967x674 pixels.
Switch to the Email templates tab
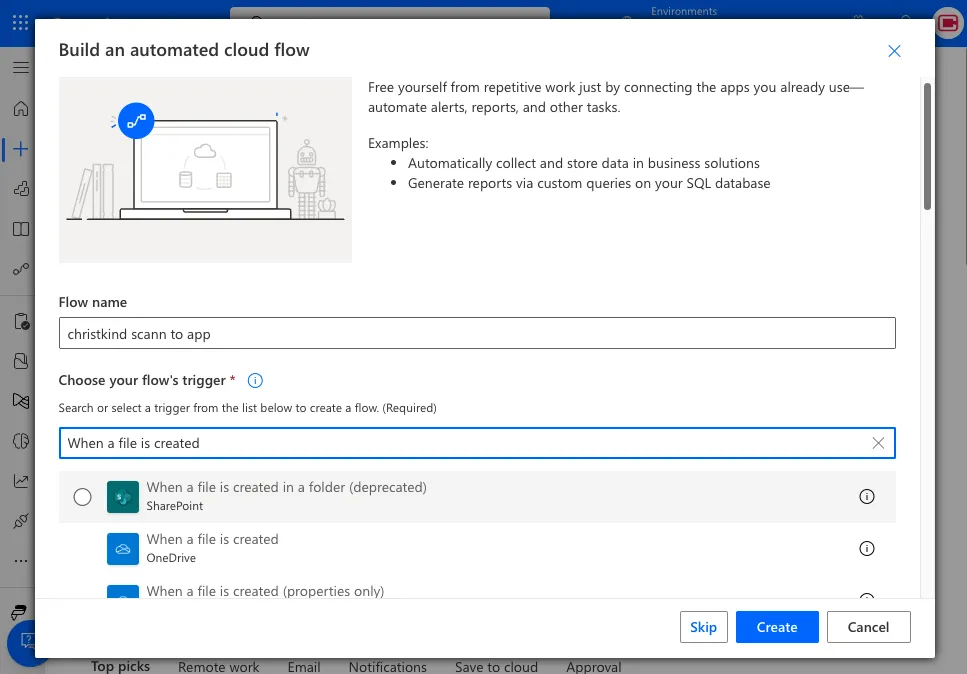[304, 667]
